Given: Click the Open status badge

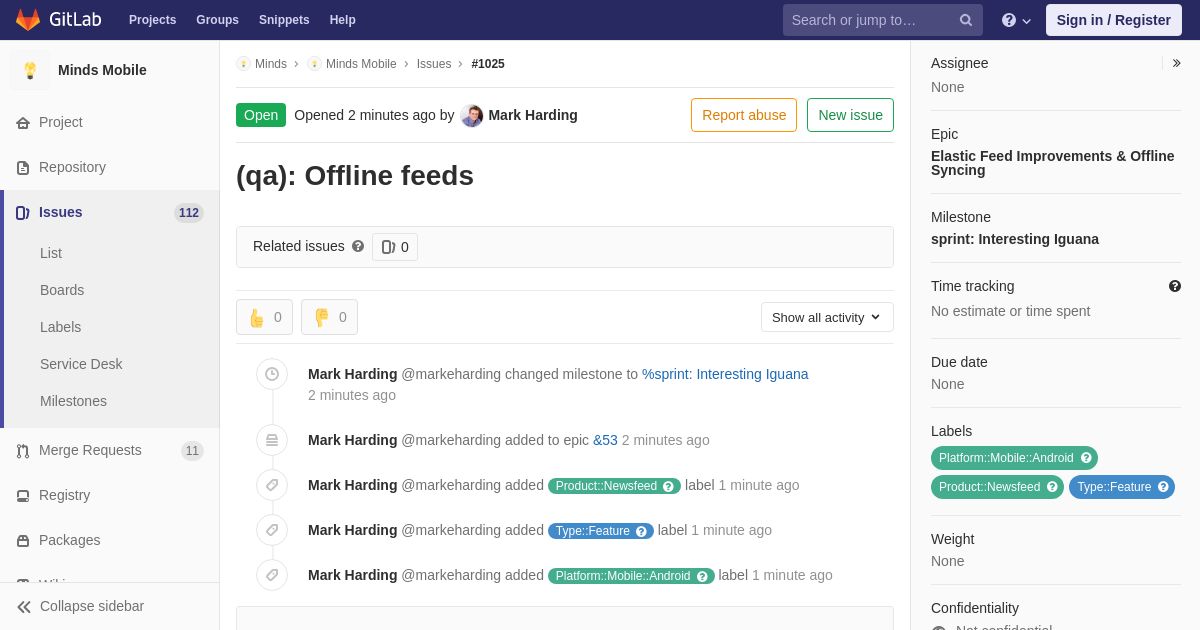Looking at the screenshot, I should 261,115.
